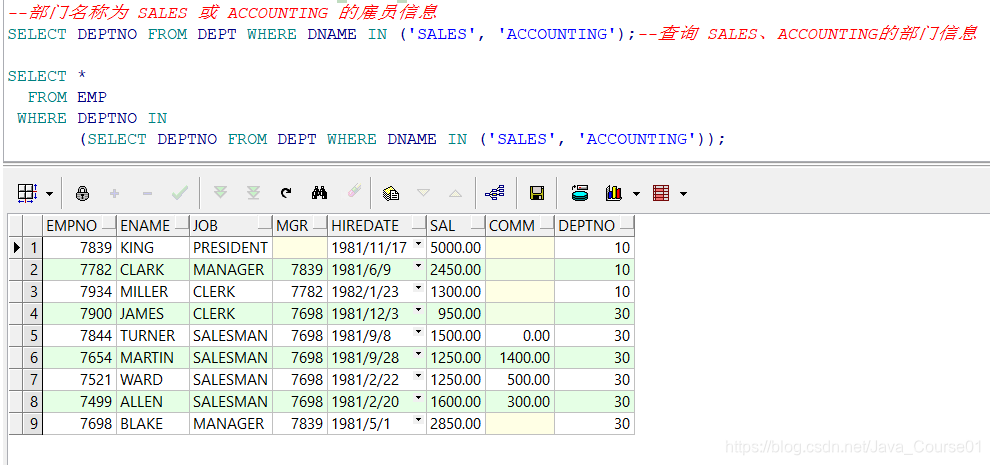
Task: Select the 5000.00 salary cell
Action: pos(456,248)
